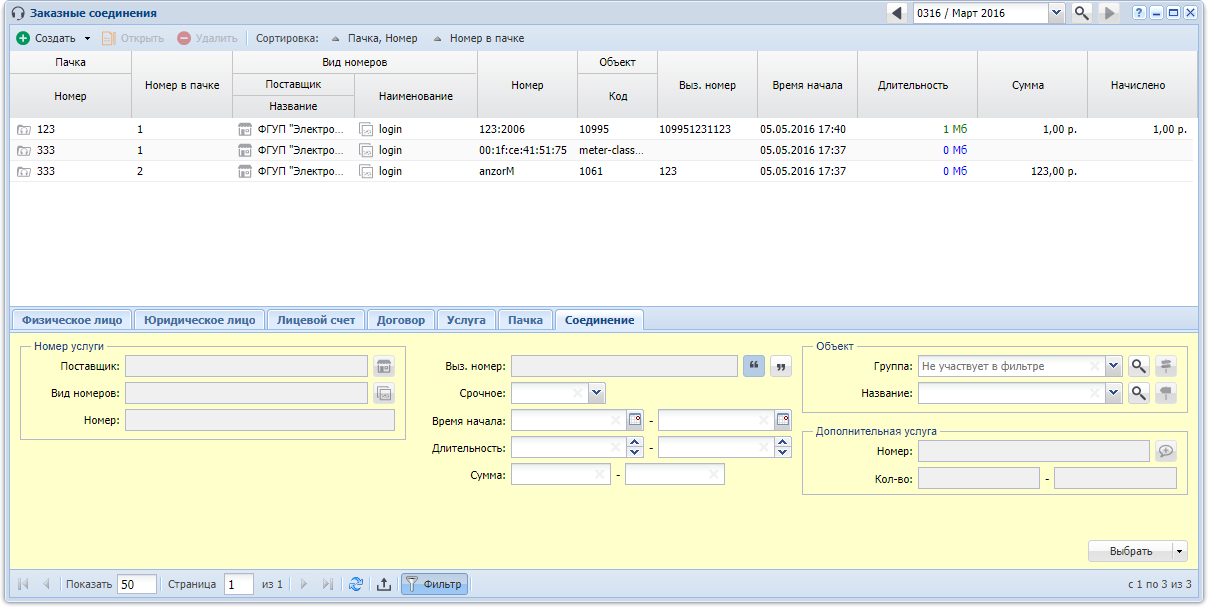The height and width of the screenshot is (607, 1208).
Task: Open the calendar for the Время начала start date
Action: [635, 421]
